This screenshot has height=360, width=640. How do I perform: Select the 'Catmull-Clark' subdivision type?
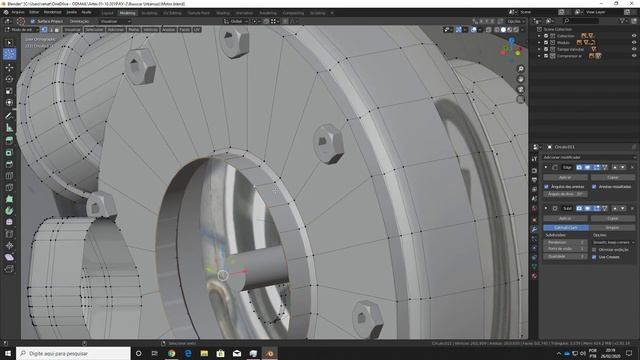click(566, 227)
